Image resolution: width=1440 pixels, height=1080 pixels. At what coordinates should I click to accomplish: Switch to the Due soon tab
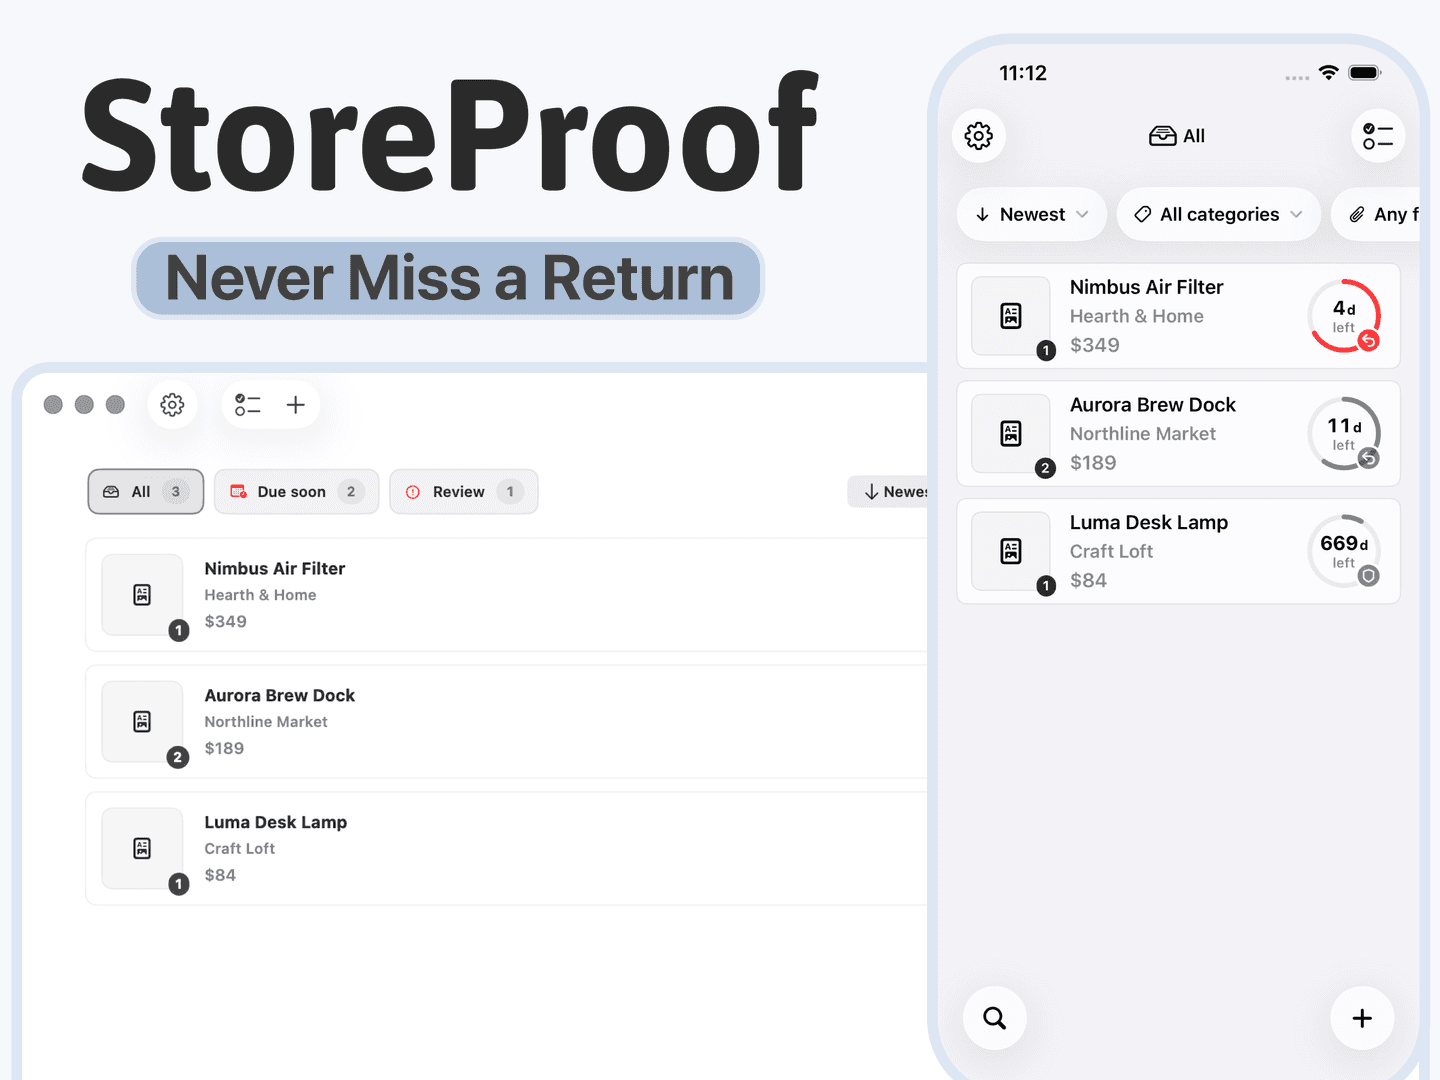pos(297,492)
